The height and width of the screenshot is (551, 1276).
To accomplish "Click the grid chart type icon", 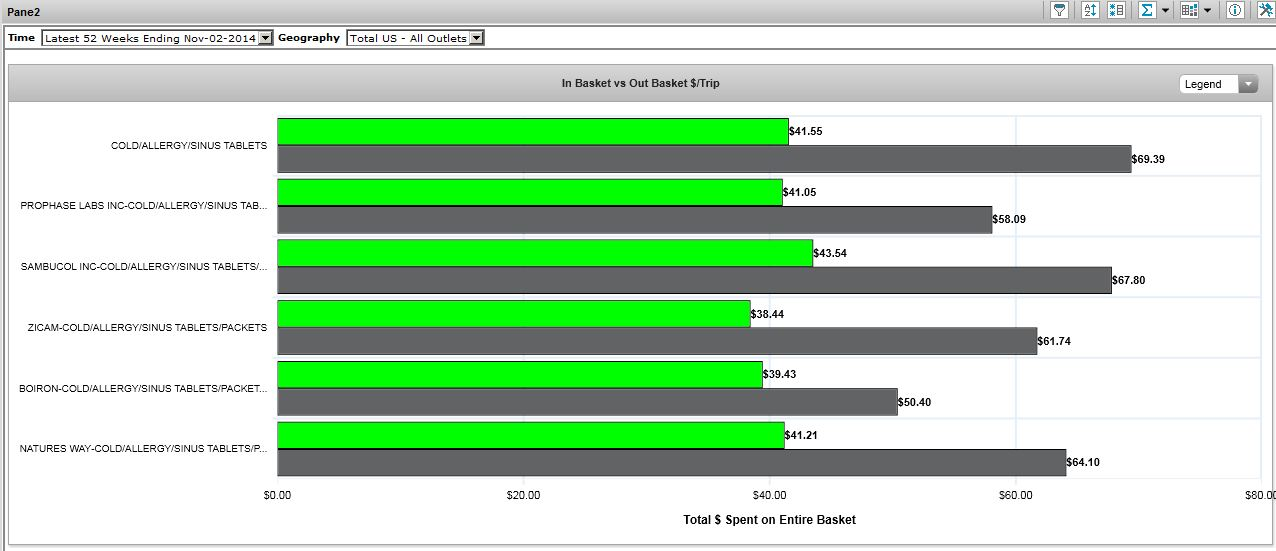I will pyautogui.click(x=1189, y=10).
